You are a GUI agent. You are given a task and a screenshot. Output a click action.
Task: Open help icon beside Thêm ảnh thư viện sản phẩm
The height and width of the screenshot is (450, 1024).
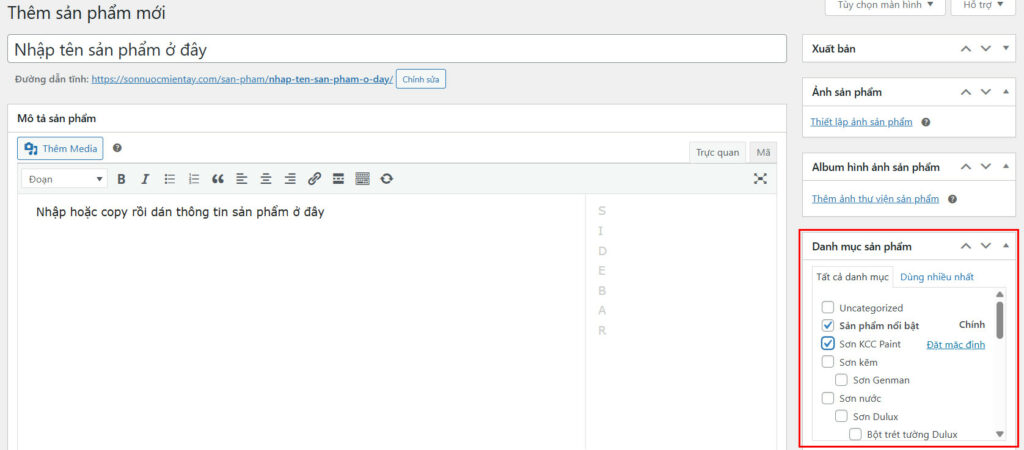(x=952, y=199)
